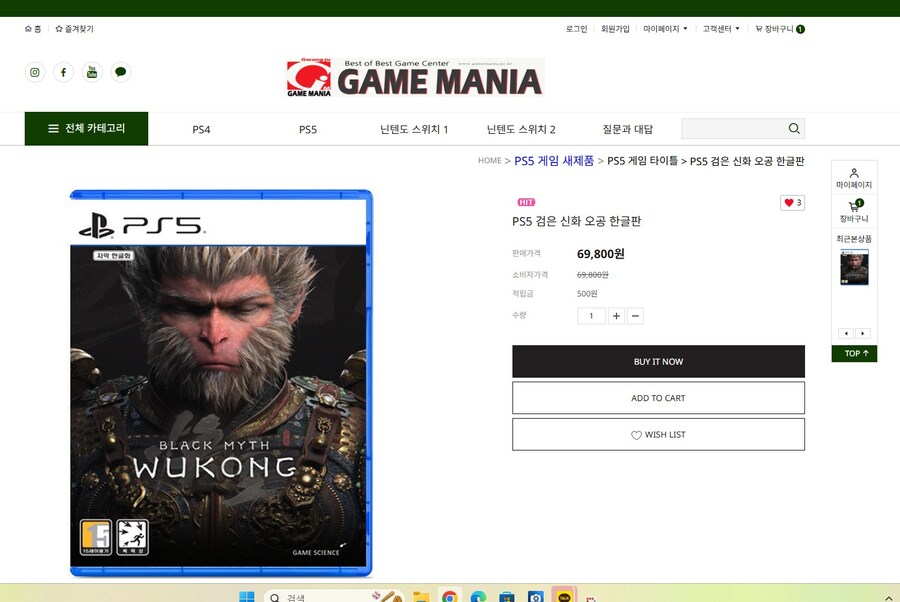Increase quantity with the plus stepper
The image size is (900, 602).
pos(615,315)
